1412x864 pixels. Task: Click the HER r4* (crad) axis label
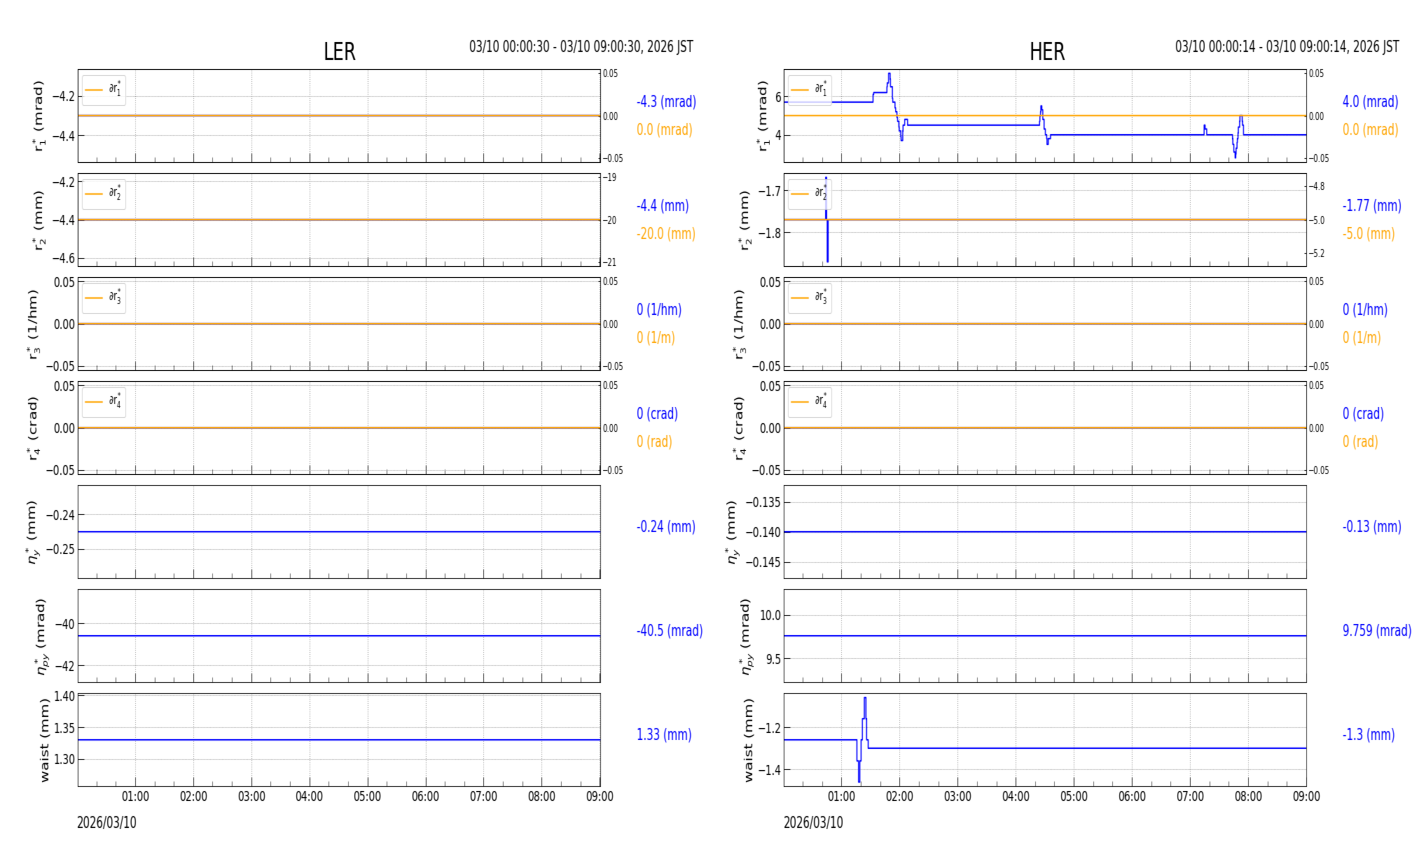(x=739, y=428)
